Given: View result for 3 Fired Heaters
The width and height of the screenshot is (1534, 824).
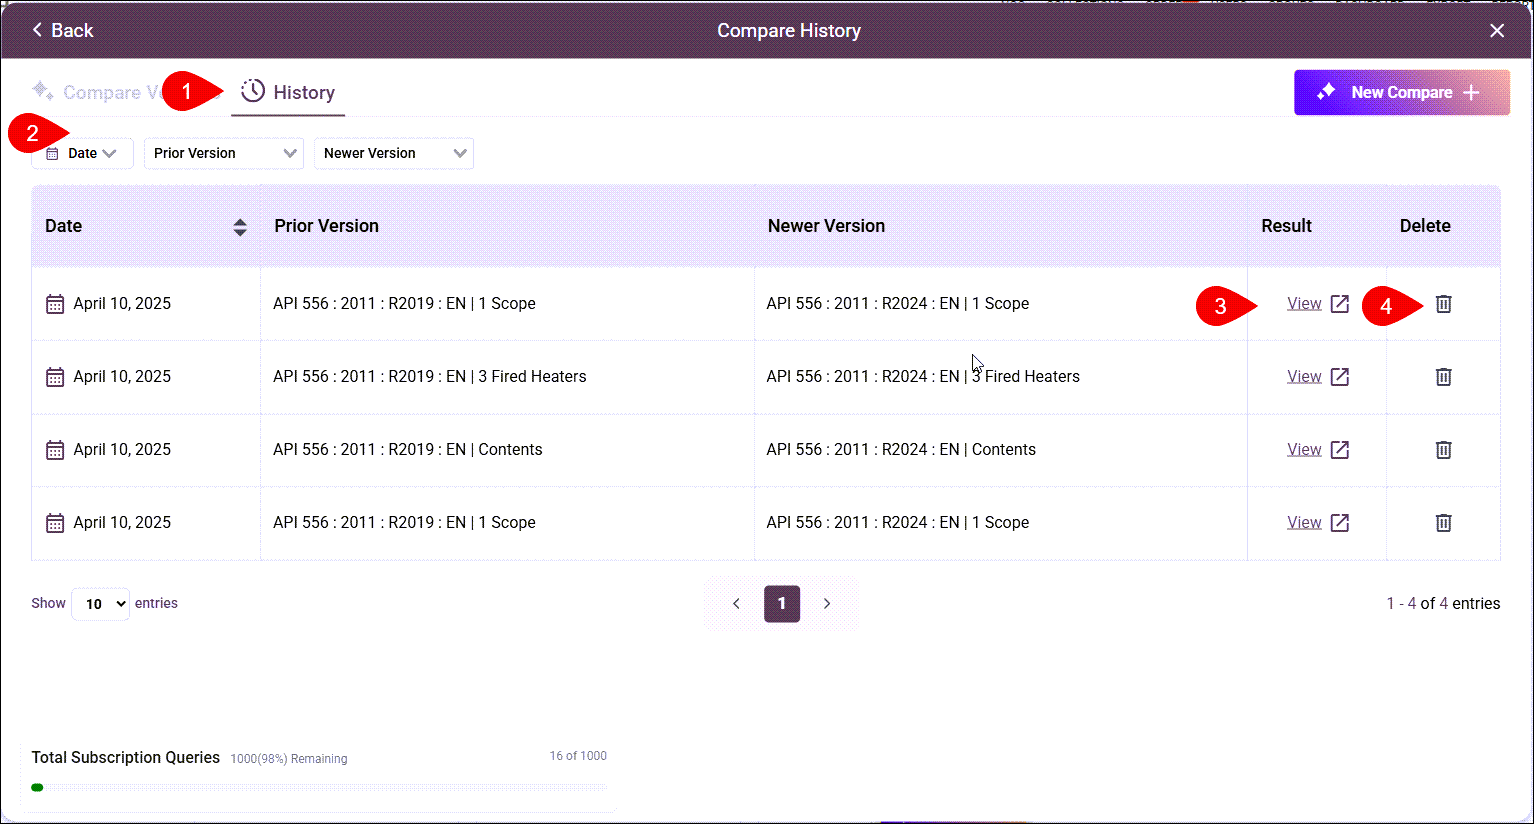Looking at the screenshot, I should tap(1304, 377).
